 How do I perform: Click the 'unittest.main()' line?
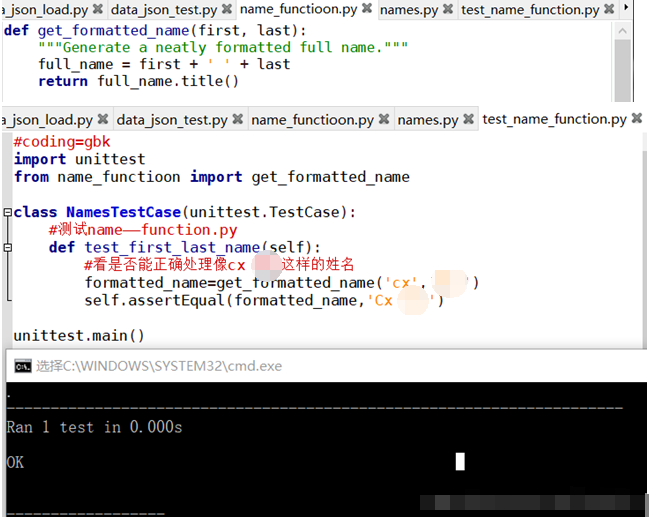click(79, 335)
